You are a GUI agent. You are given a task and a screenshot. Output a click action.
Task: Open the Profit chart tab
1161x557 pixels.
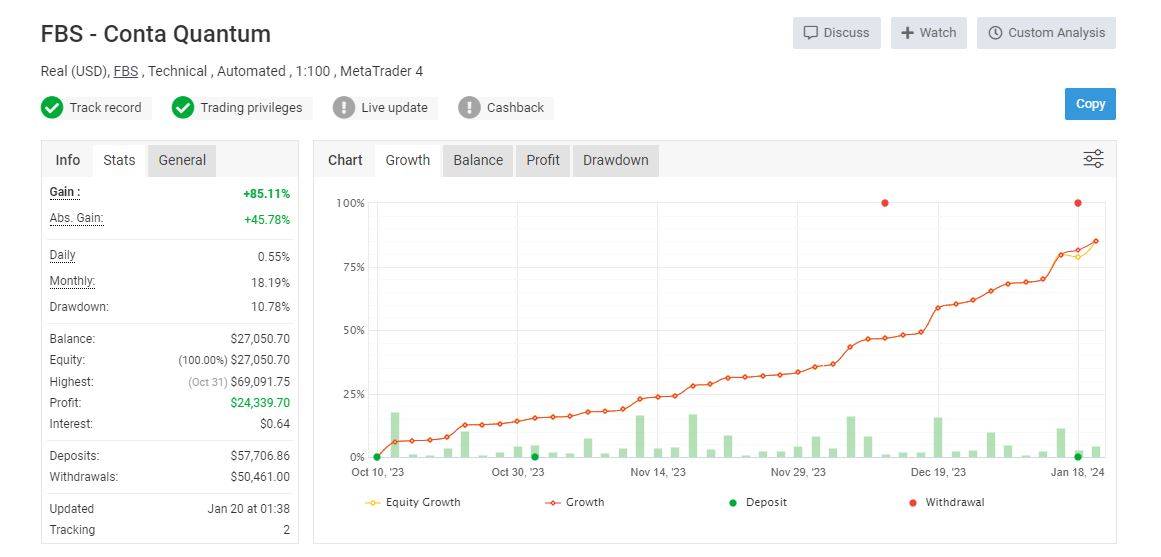click(543, 160)
